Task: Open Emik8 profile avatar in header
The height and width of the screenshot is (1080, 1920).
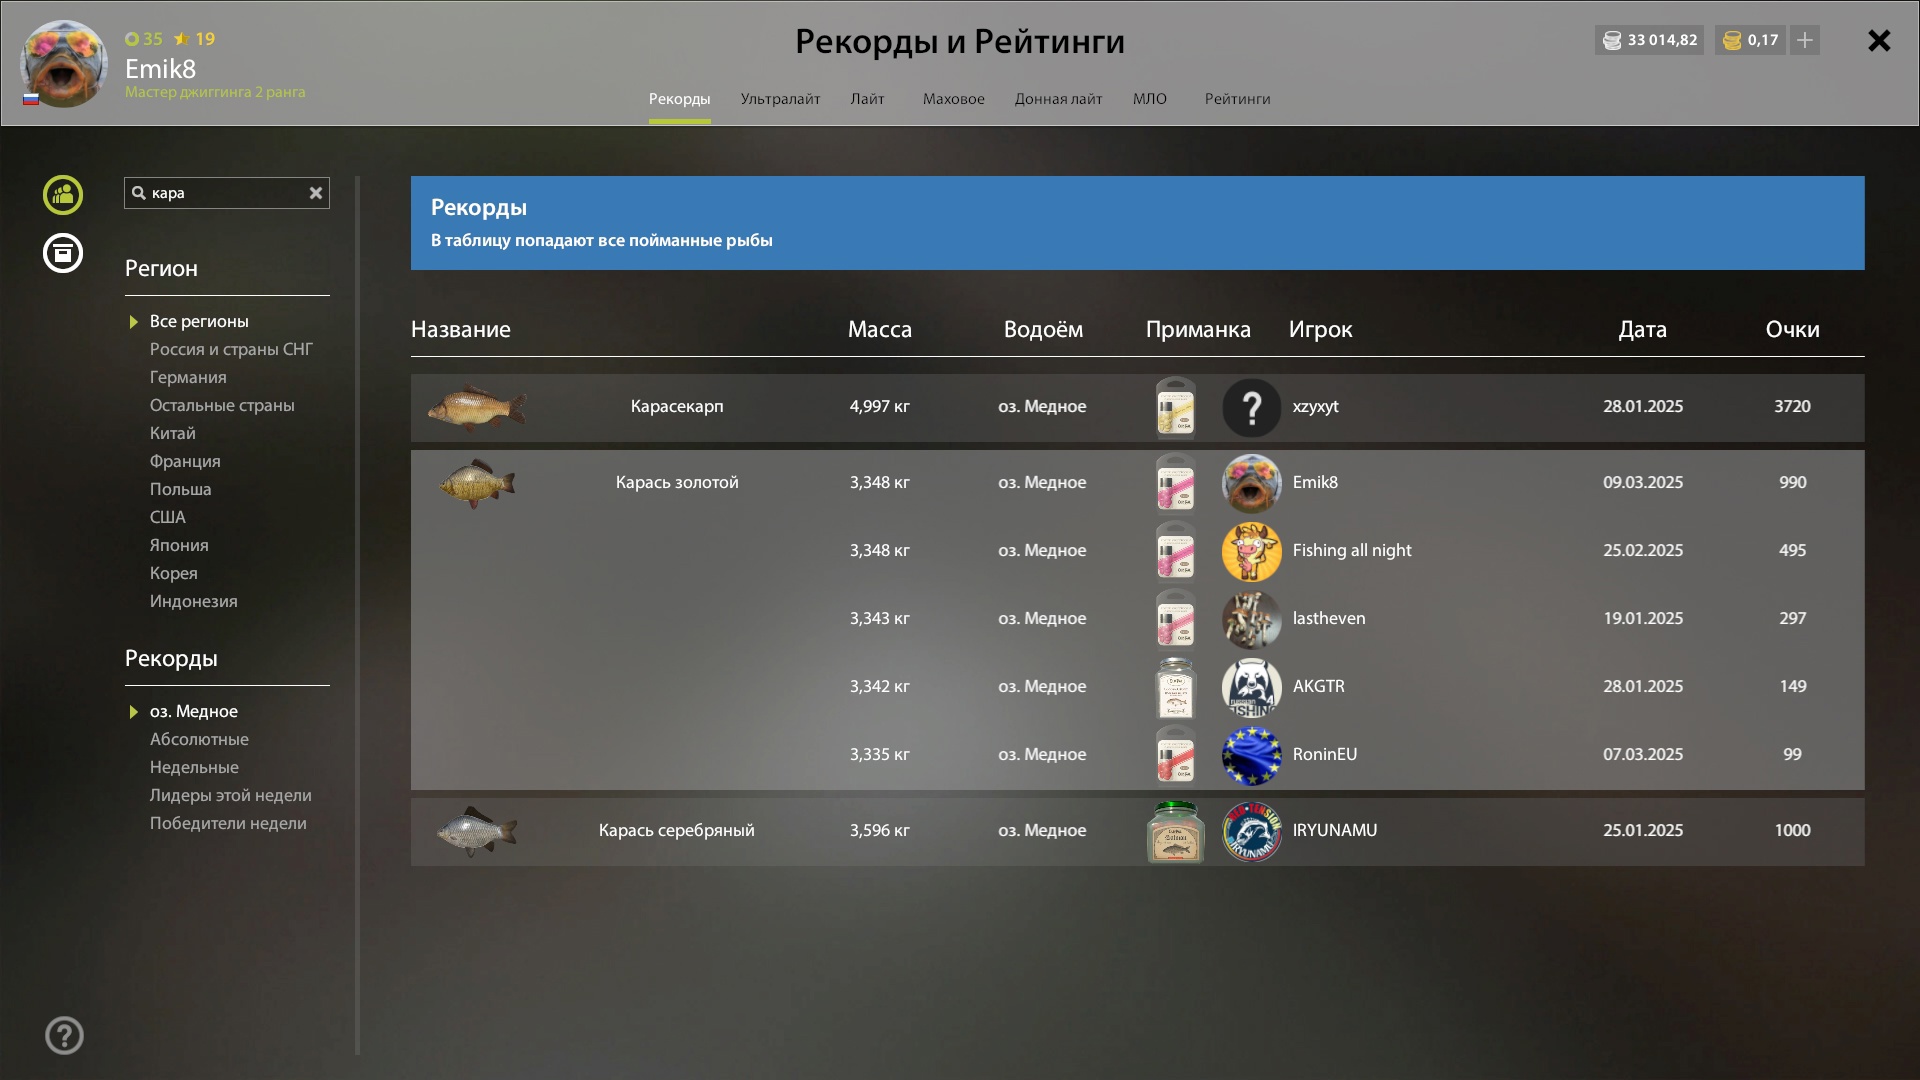Action: 64,63
